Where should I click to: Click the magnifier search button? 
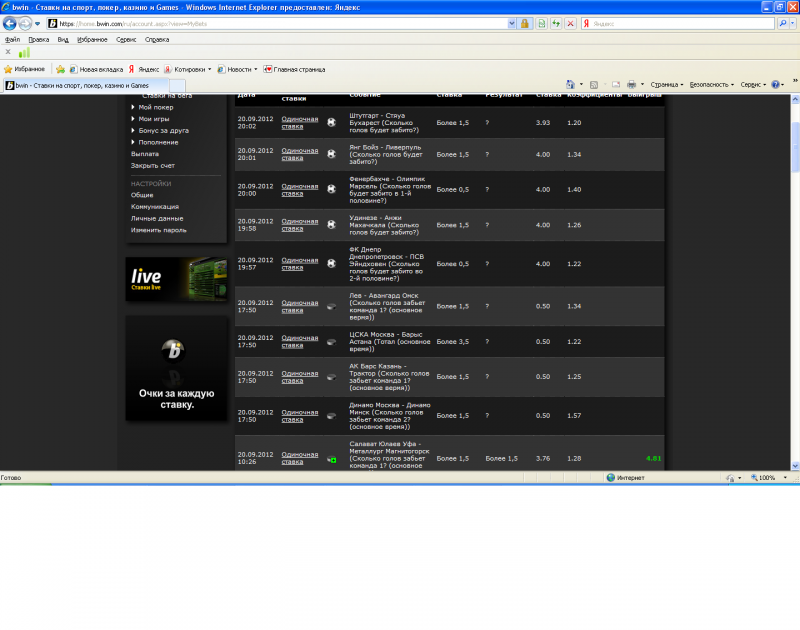point(783,23)
